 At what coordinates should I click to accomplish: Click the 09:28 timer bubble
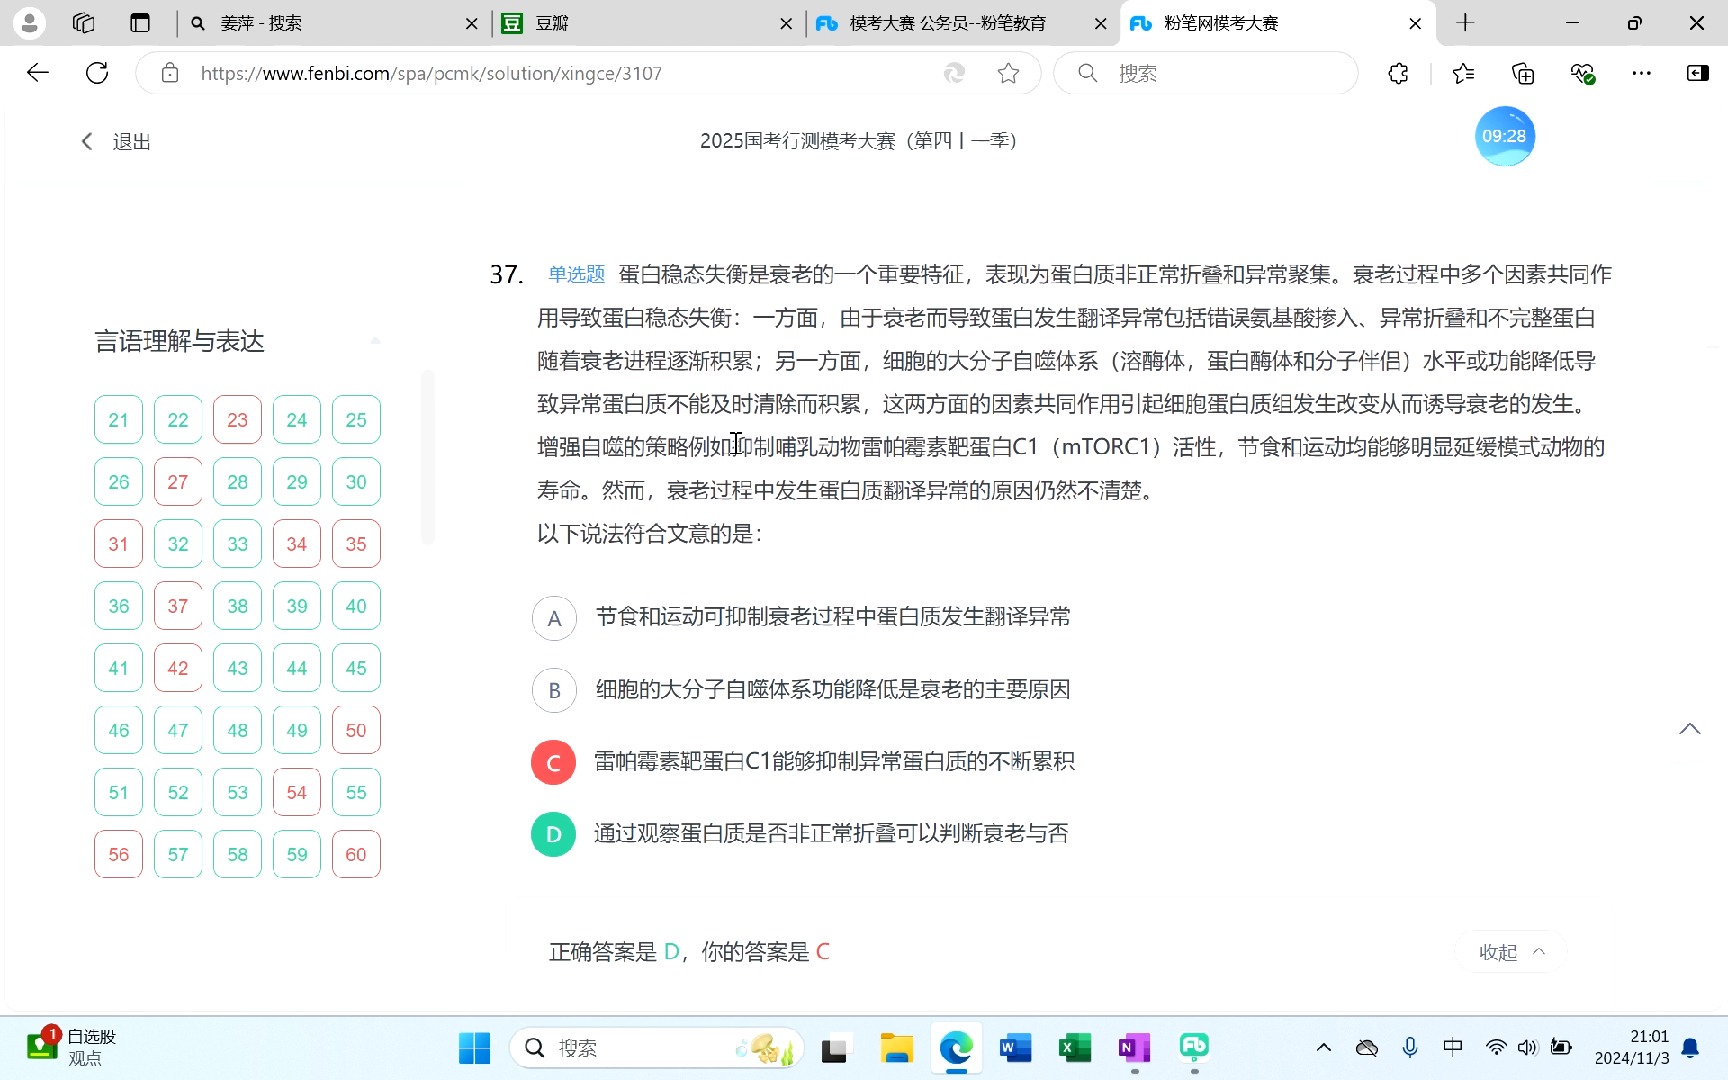click(1504, 136)
